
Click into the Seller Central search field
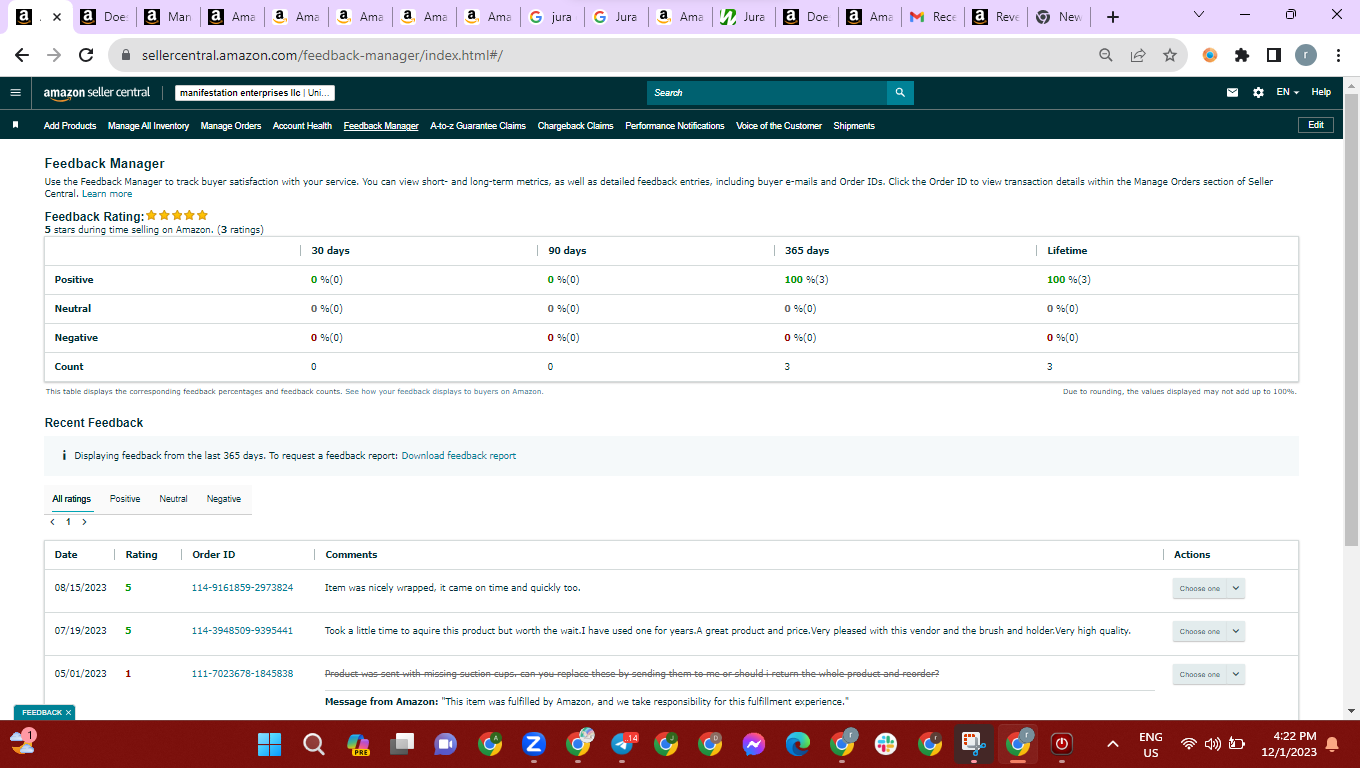coord(767,93)
